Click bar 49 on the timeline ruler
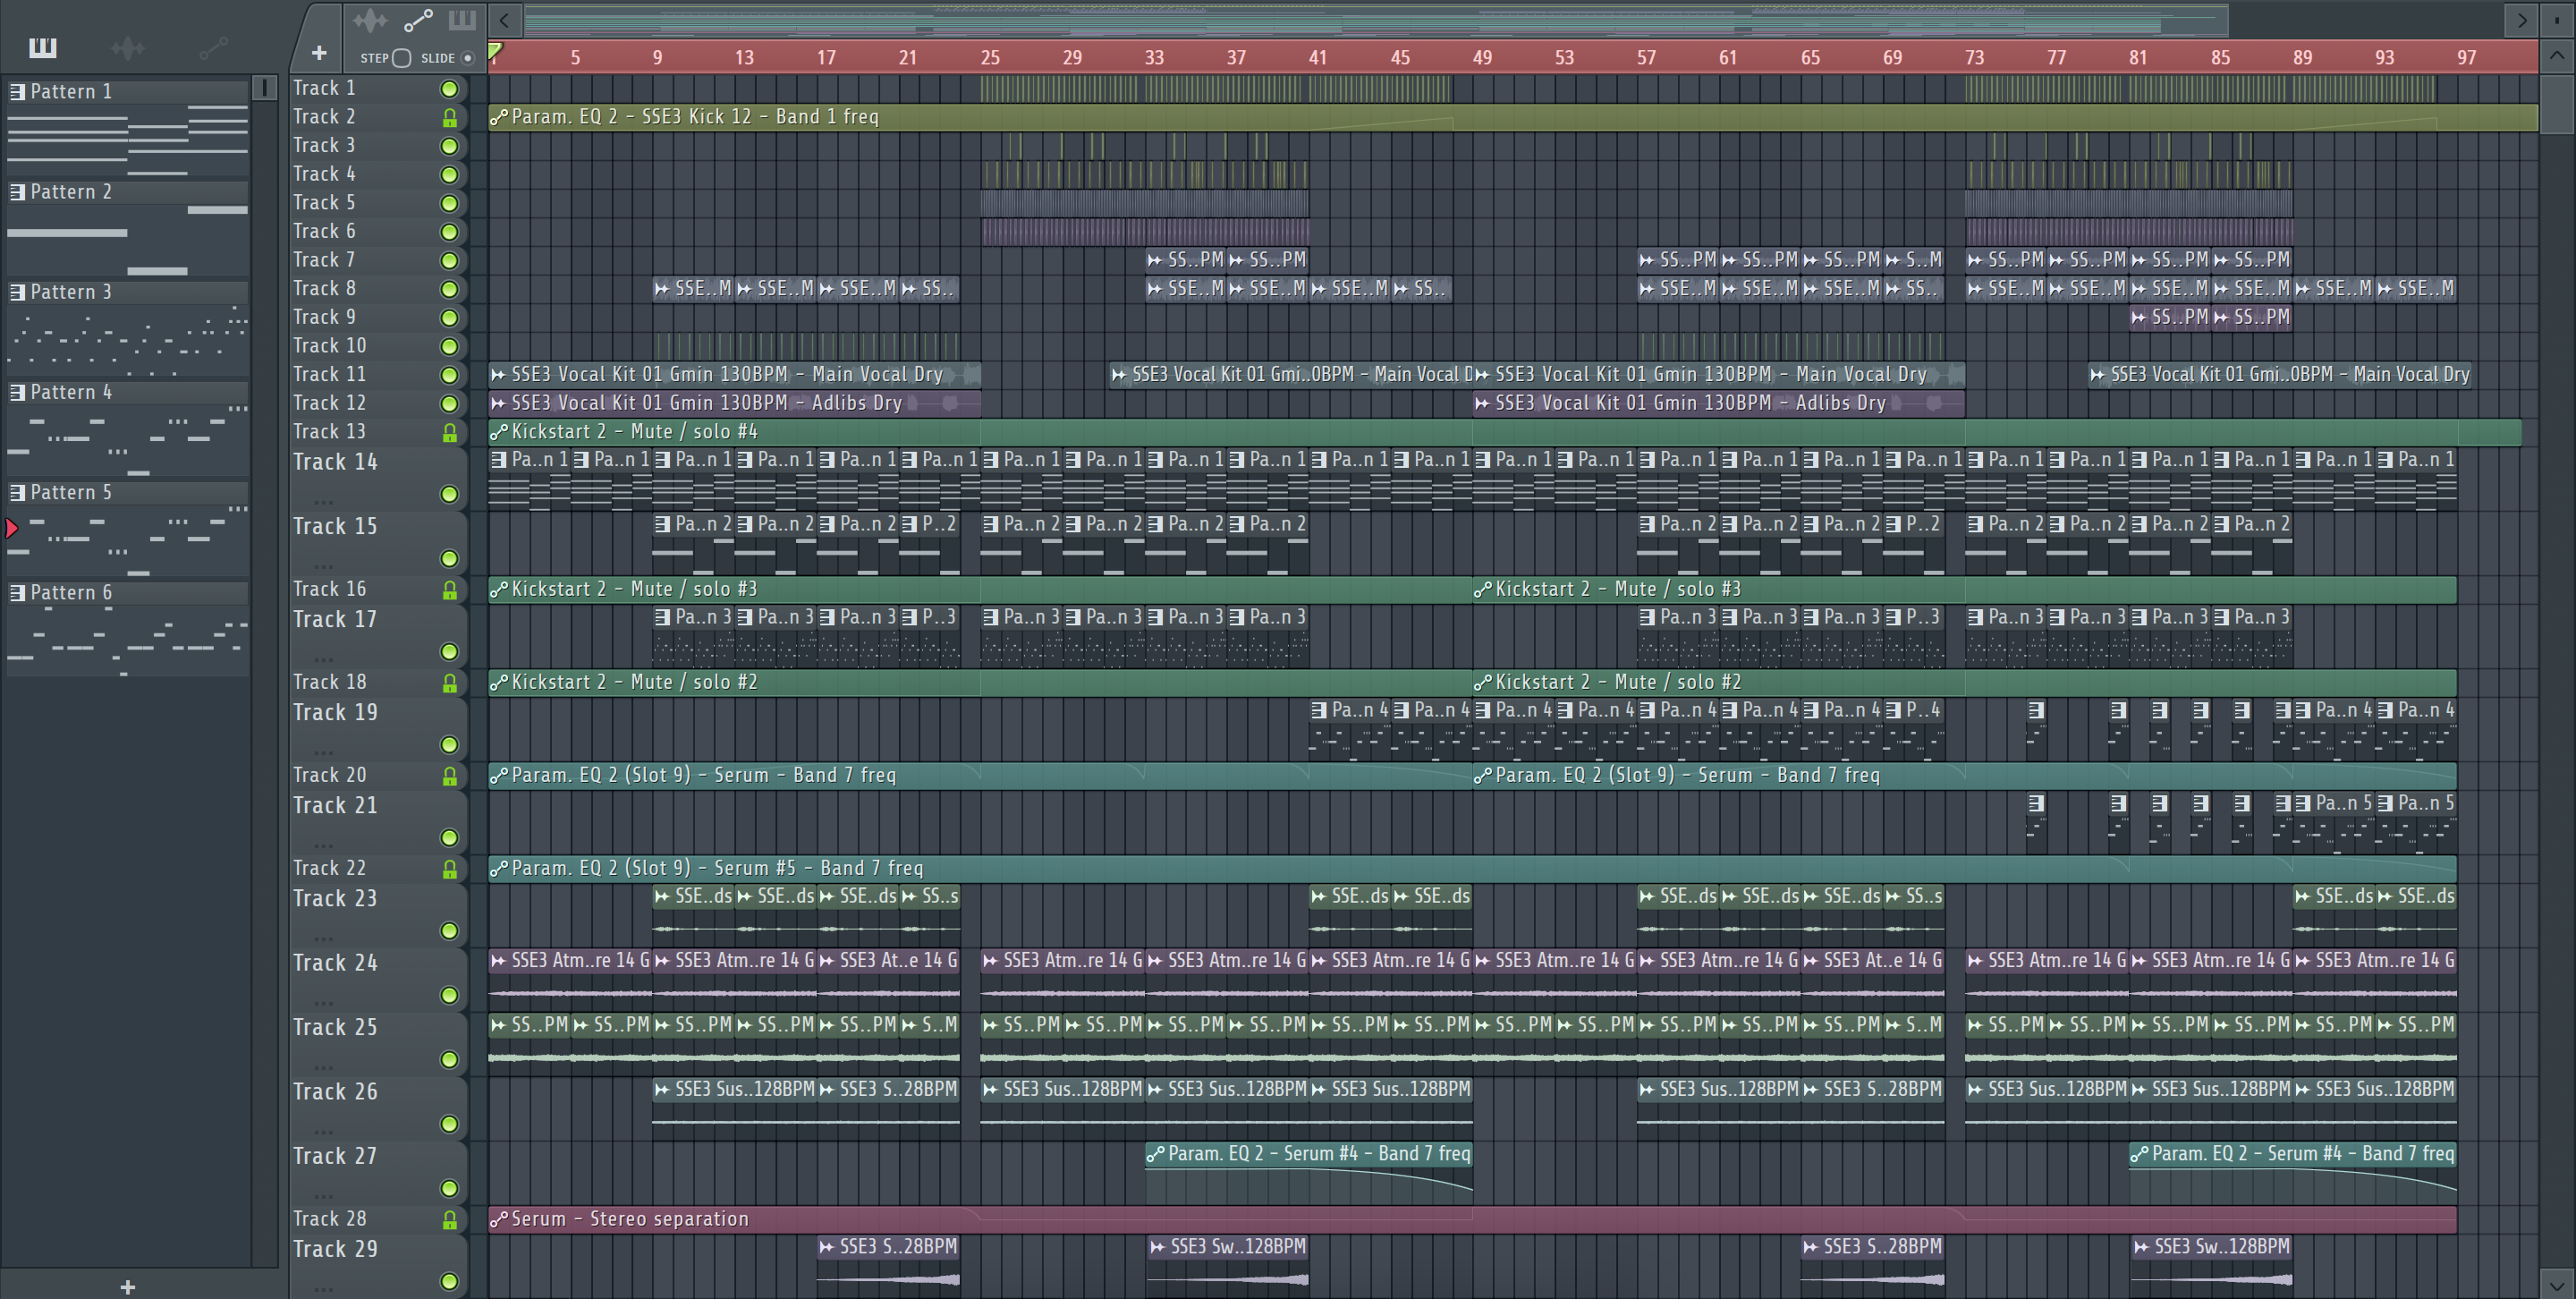Viewport: 2576px width, 1299px height. [x=1482, y=58]
